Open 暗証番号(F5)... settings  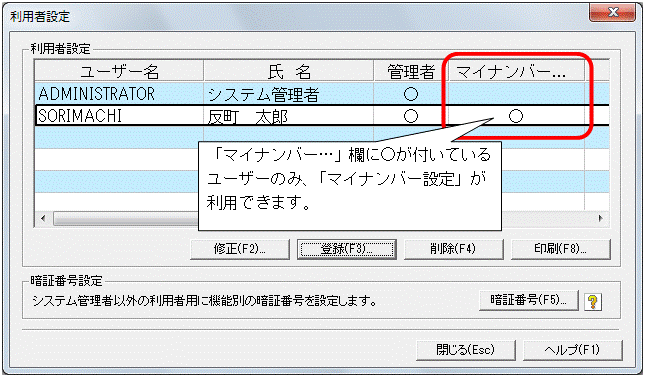tap(529, 300)
